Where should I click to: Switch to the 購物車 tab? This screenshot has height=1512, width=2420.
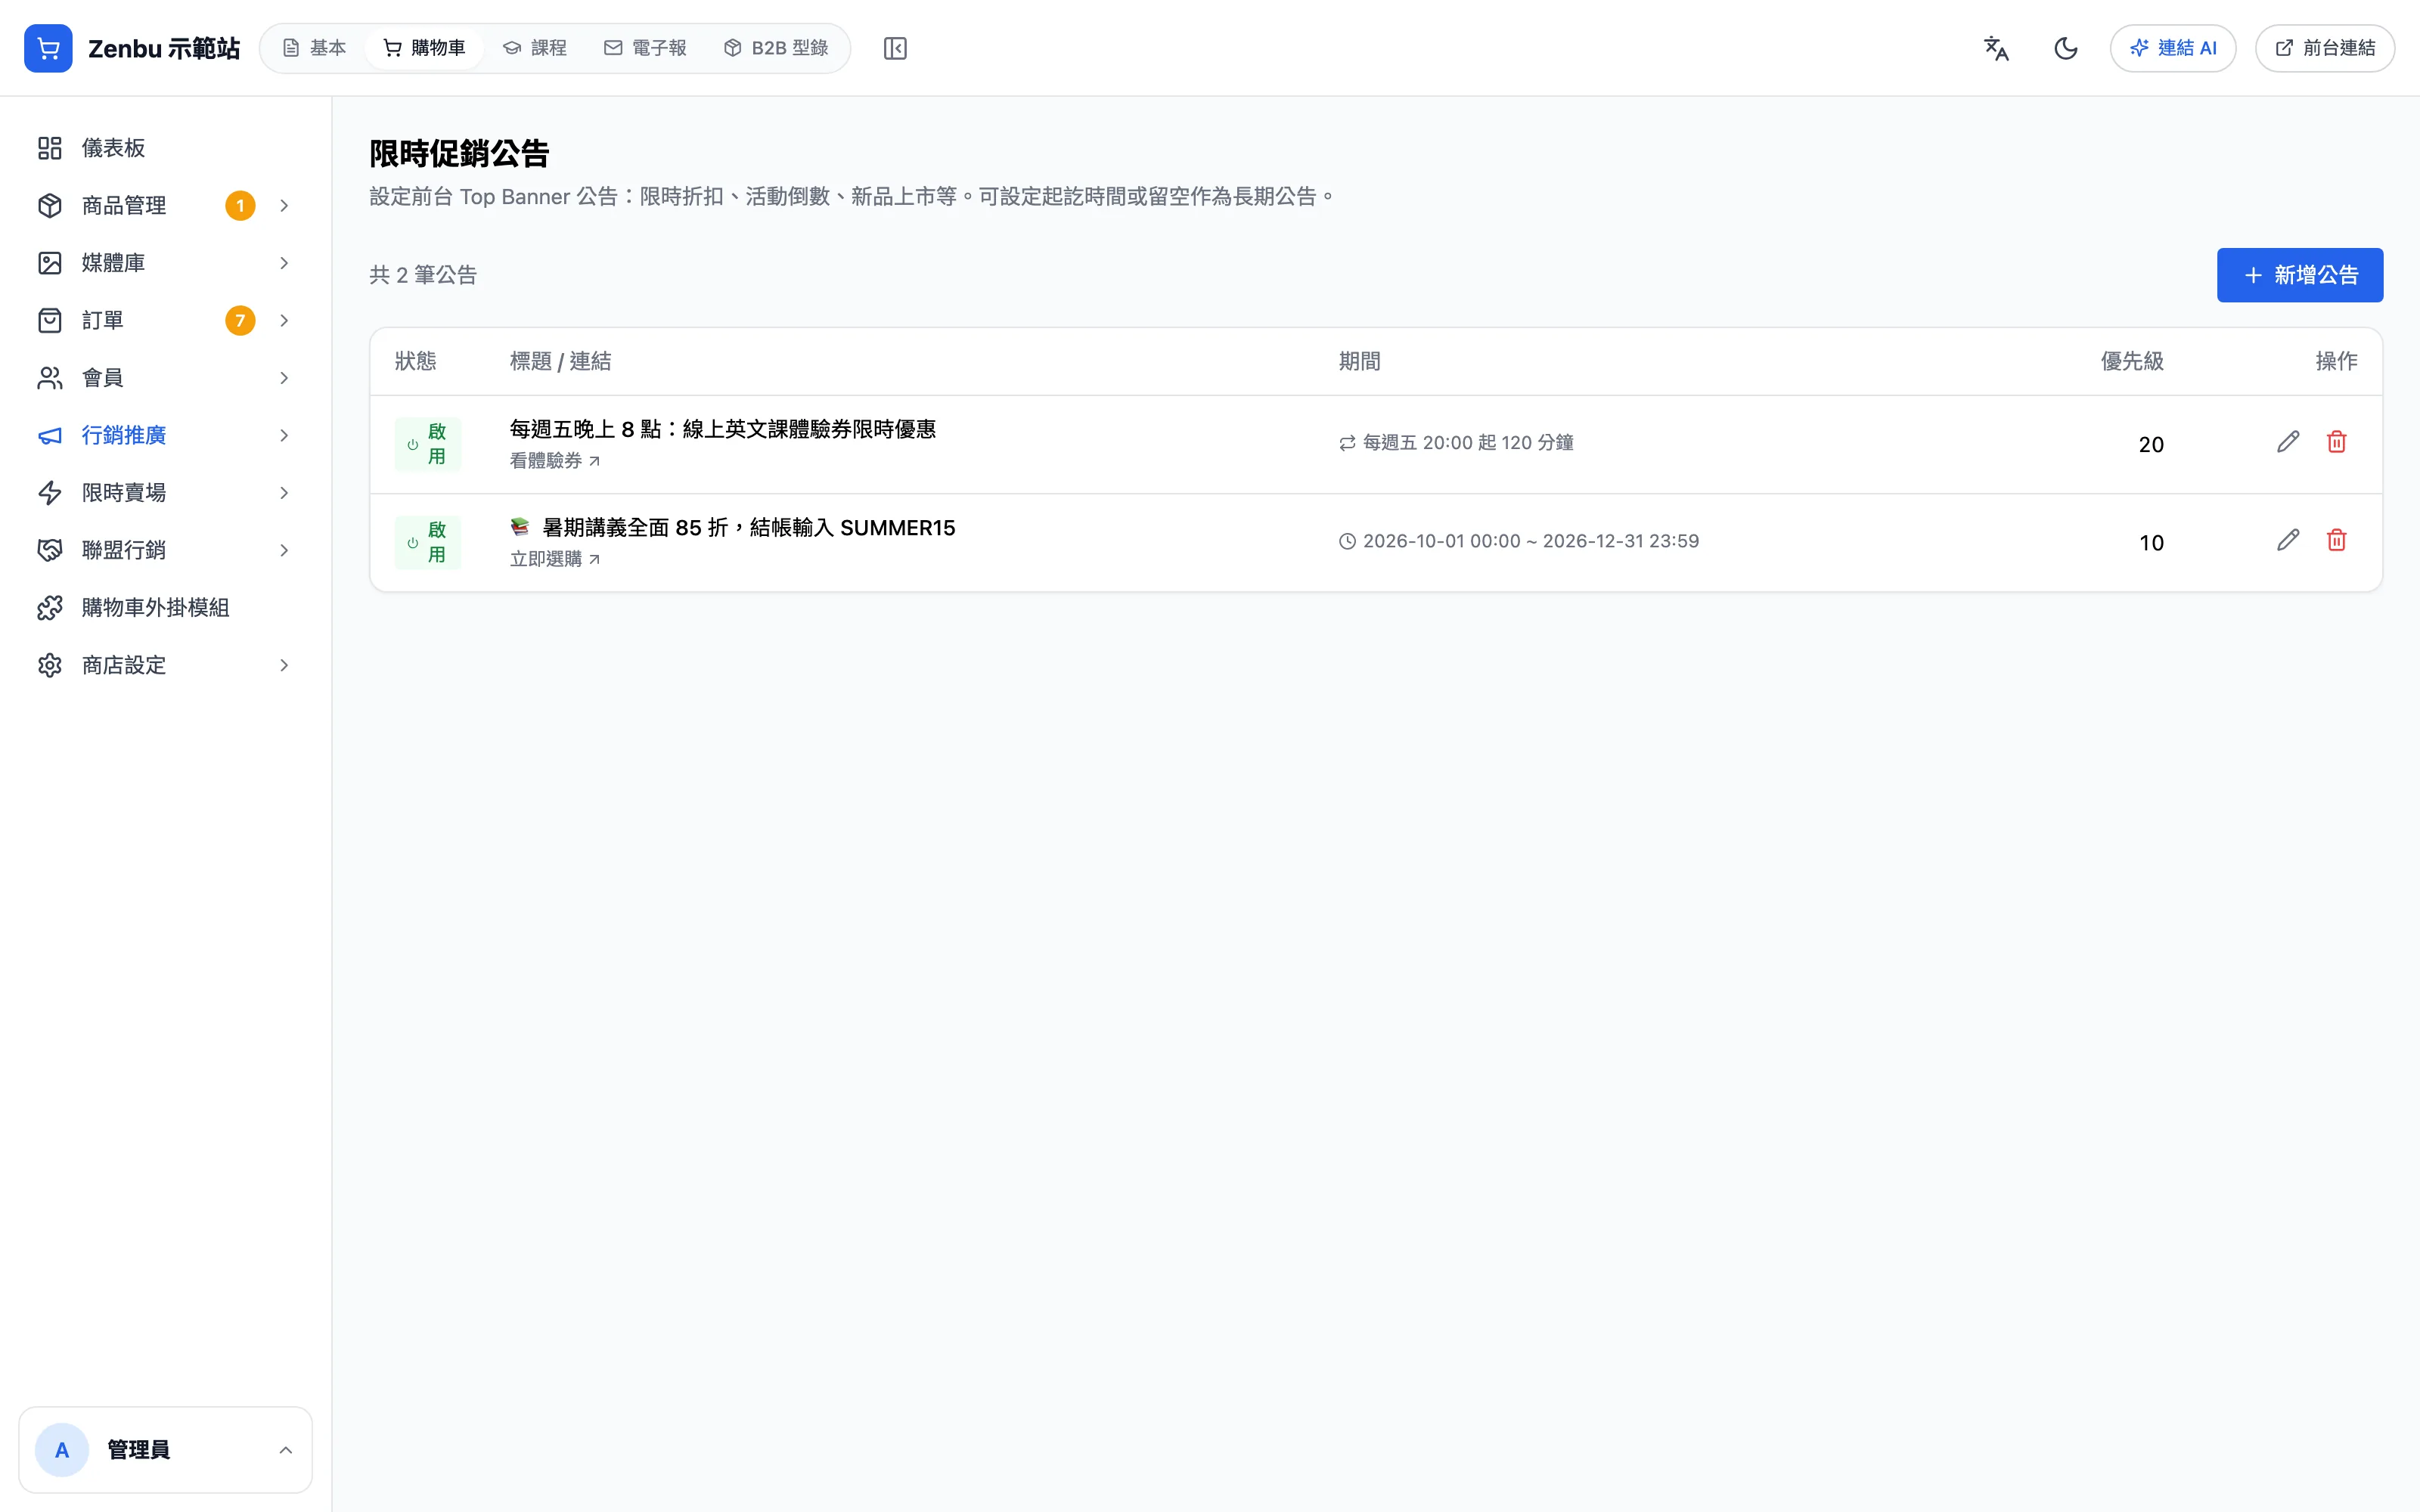[x=424, y=48]
